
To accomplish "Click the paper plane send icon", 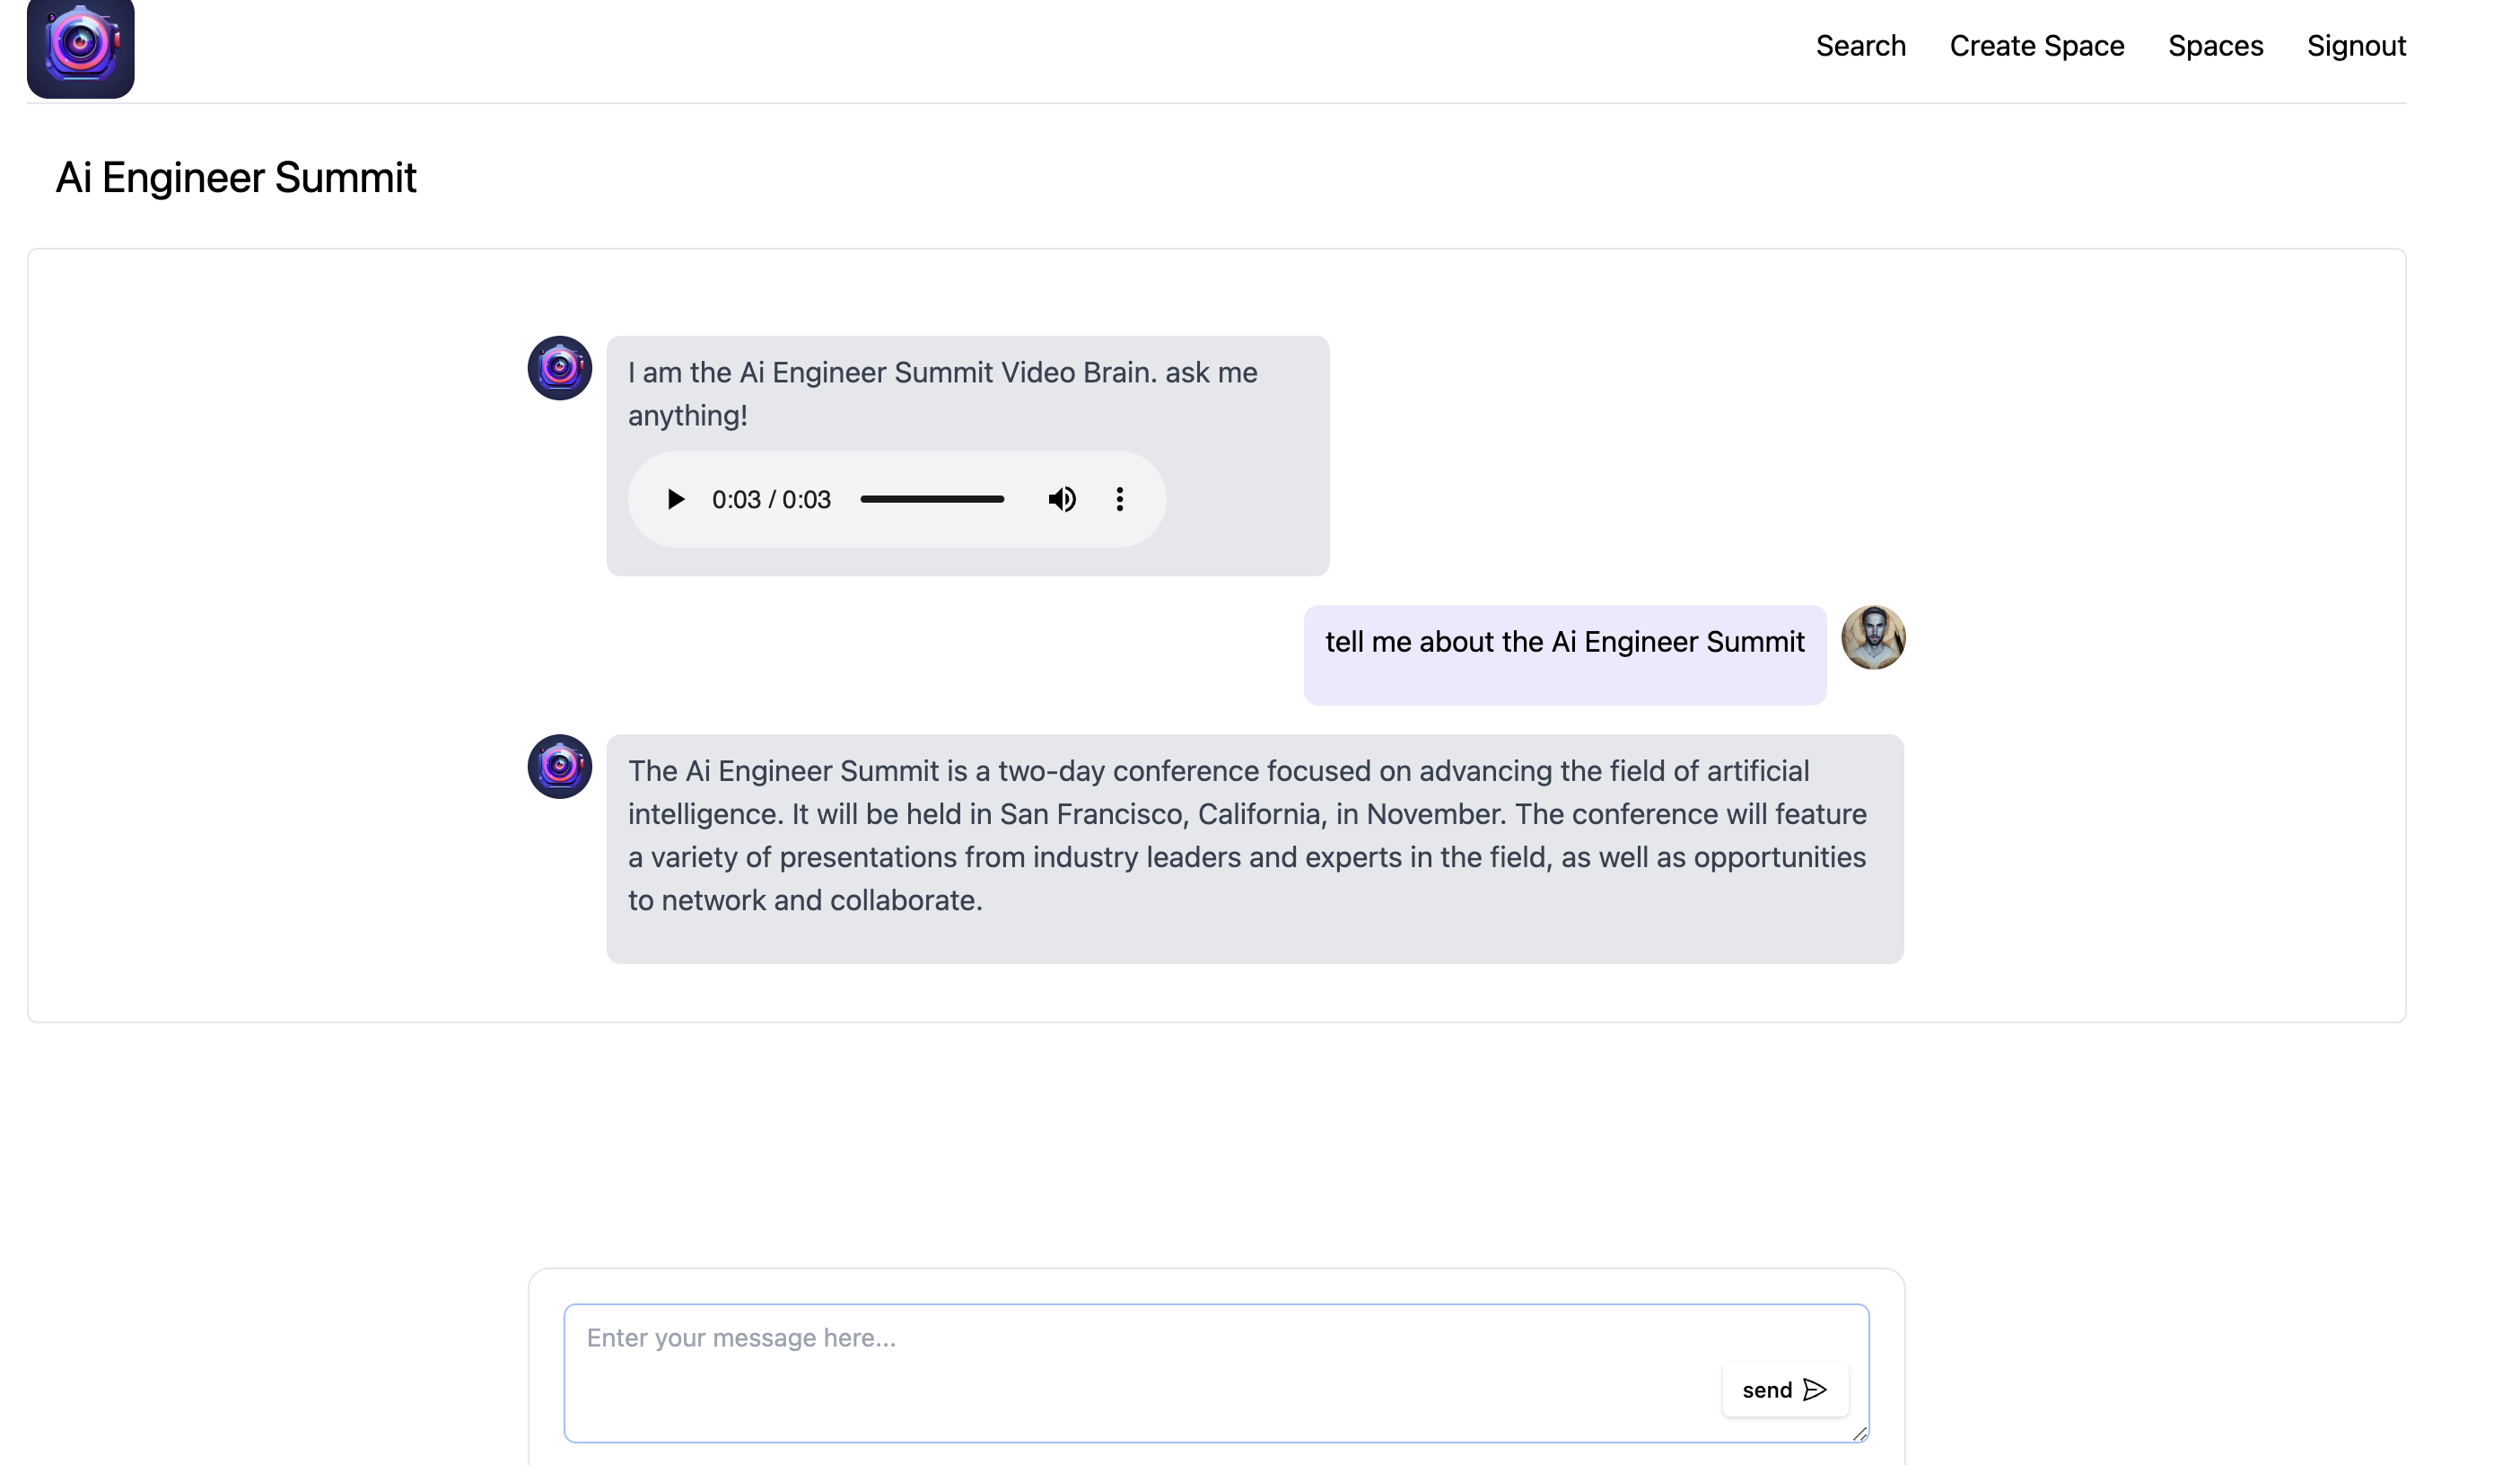I will point(1814,1389).
